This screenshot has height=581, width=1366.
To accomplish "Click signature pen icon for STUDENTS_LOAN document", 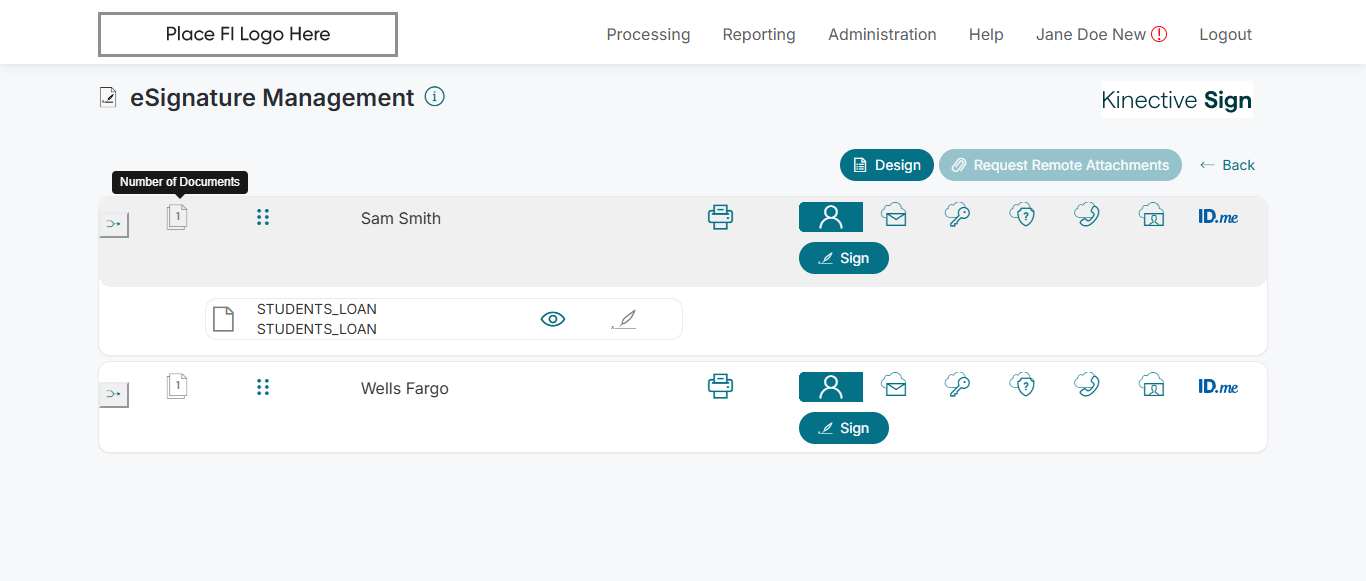I will [624, 319].
